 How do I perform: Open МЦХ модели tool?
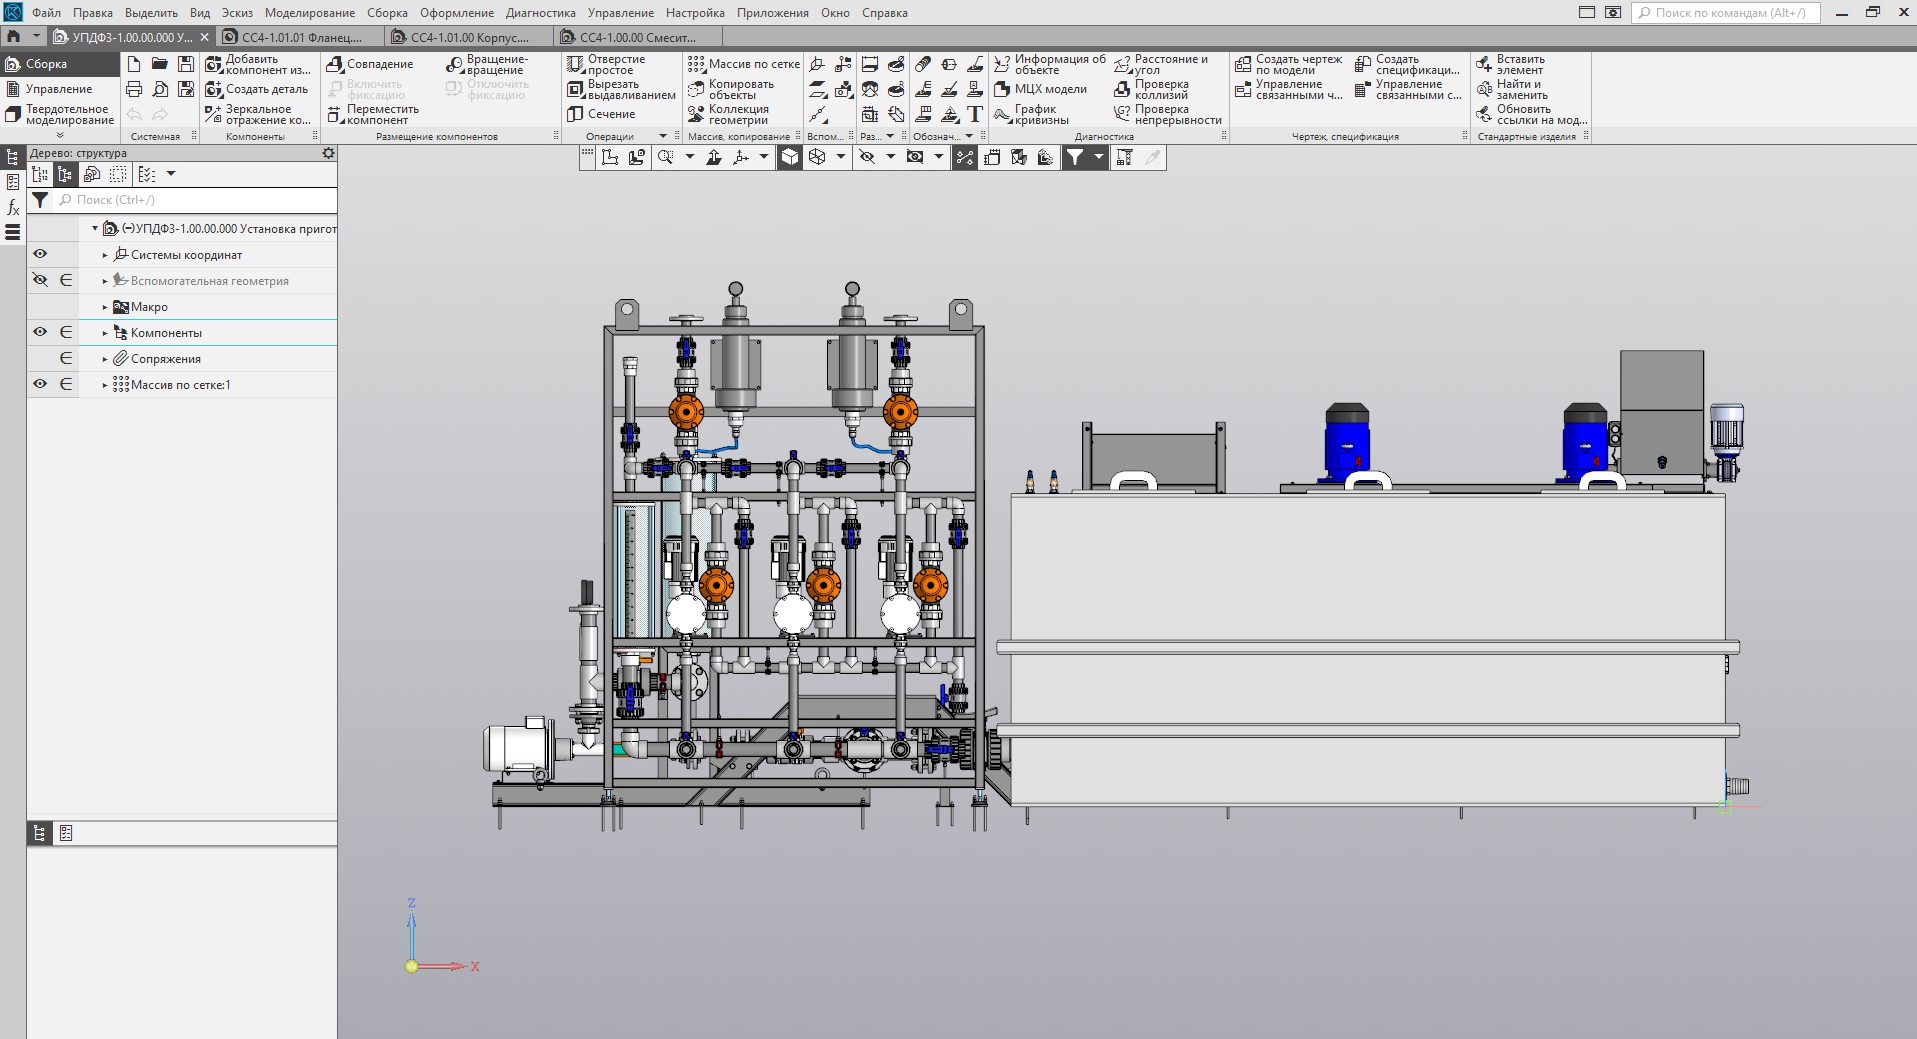1040,89
